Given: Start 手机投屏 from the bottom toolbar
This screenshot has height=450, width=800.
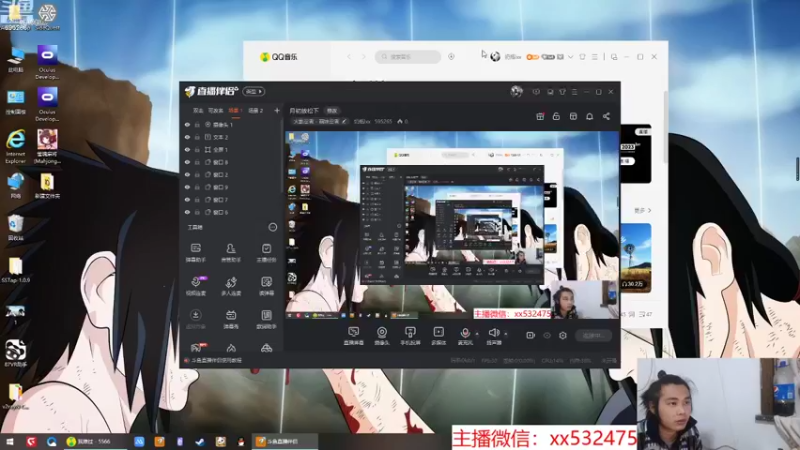Looking at the screenshot, I should (410, 336).
